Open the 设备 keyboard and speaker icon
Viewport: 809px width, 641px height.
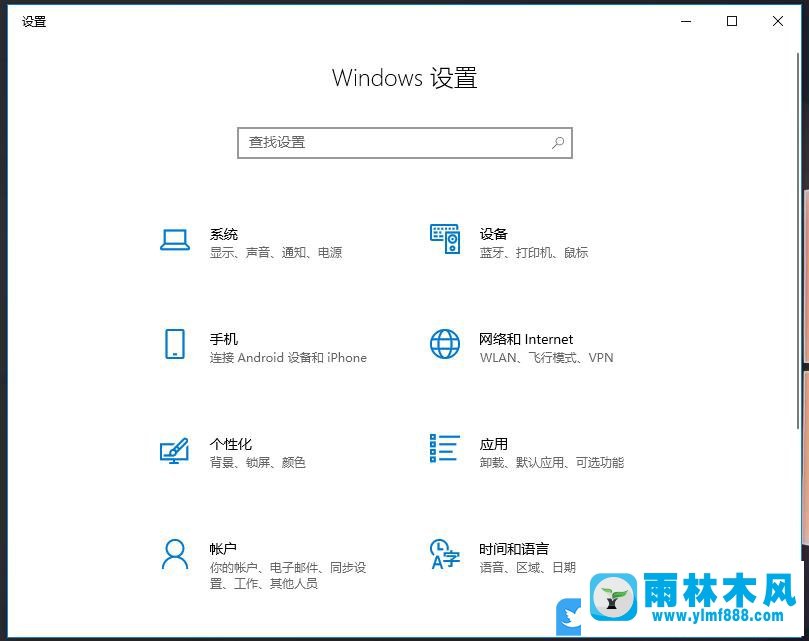pos(445,239)
